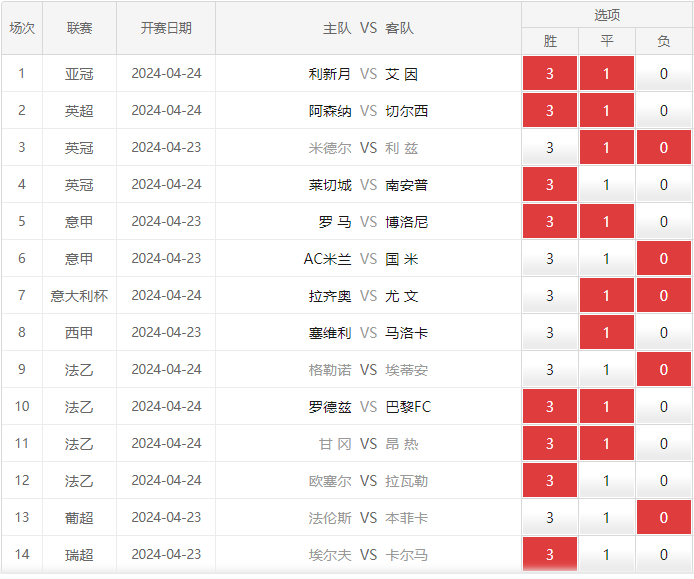Image resolution: width=694 pixels, height=579 pixels.
Task: Toggle loss option 0 for 拉齐奥 vs 尤文
Action: coord(664,295)
